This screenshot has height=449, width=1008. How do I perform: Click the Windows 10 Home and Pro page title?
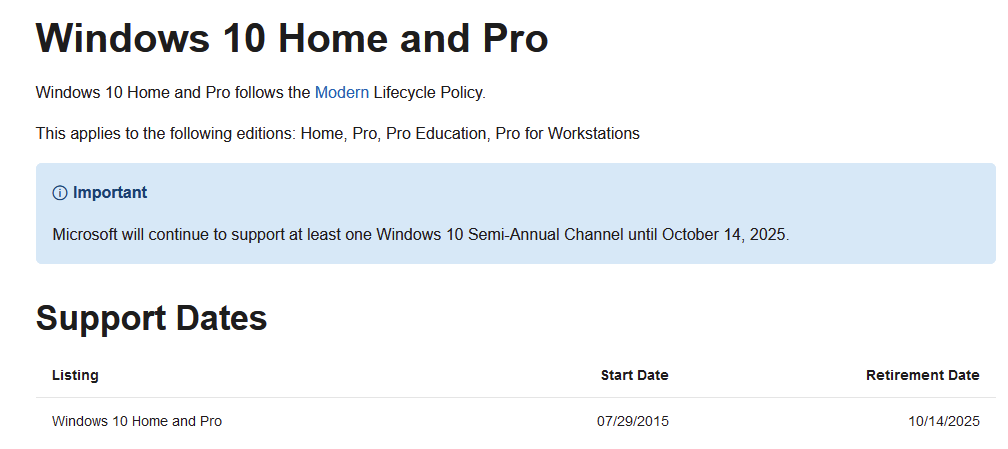point(292,38)
